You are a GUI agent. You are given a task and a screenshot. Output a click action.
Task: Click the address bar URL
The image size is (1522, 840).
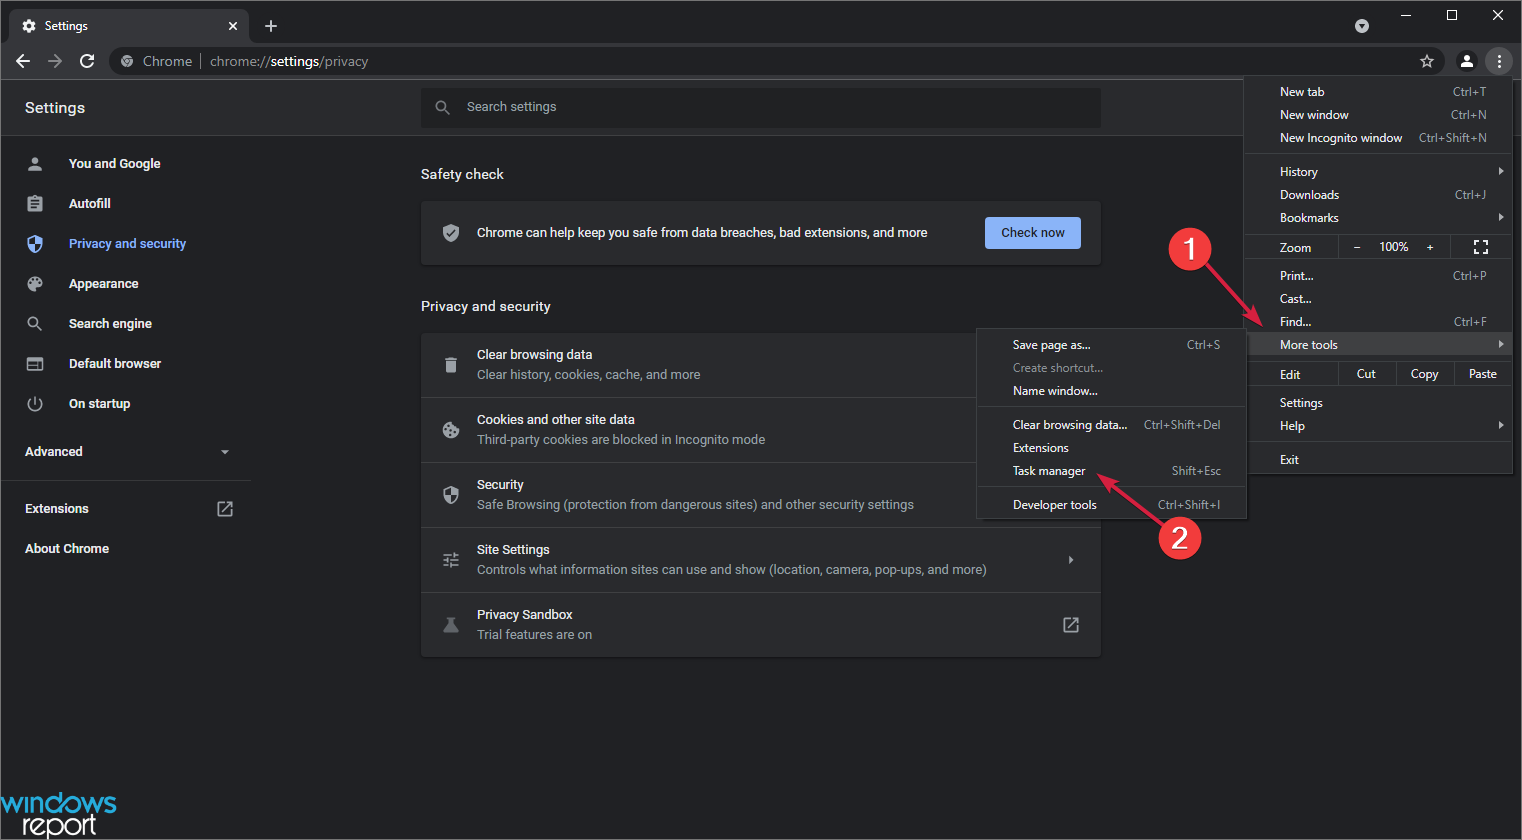click(289, 61)
